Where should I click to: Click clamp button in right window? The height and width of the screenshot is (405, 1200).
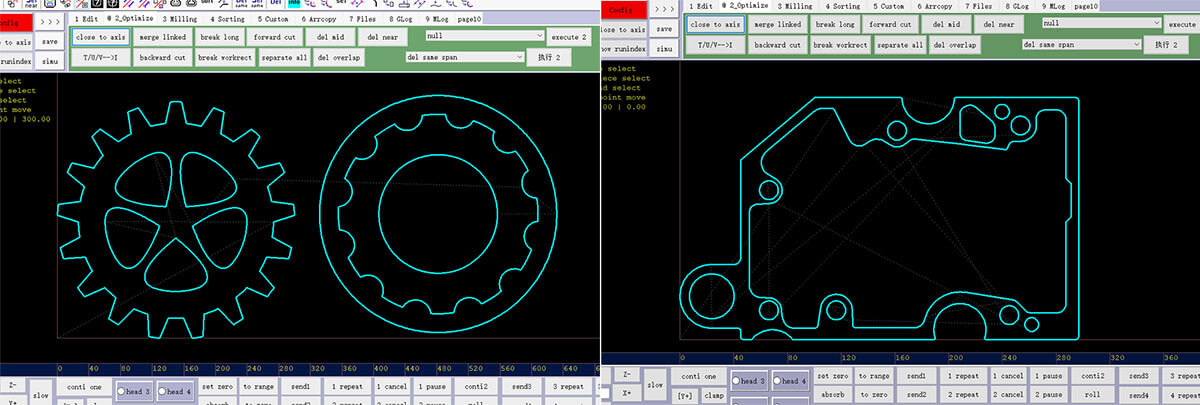713,395
